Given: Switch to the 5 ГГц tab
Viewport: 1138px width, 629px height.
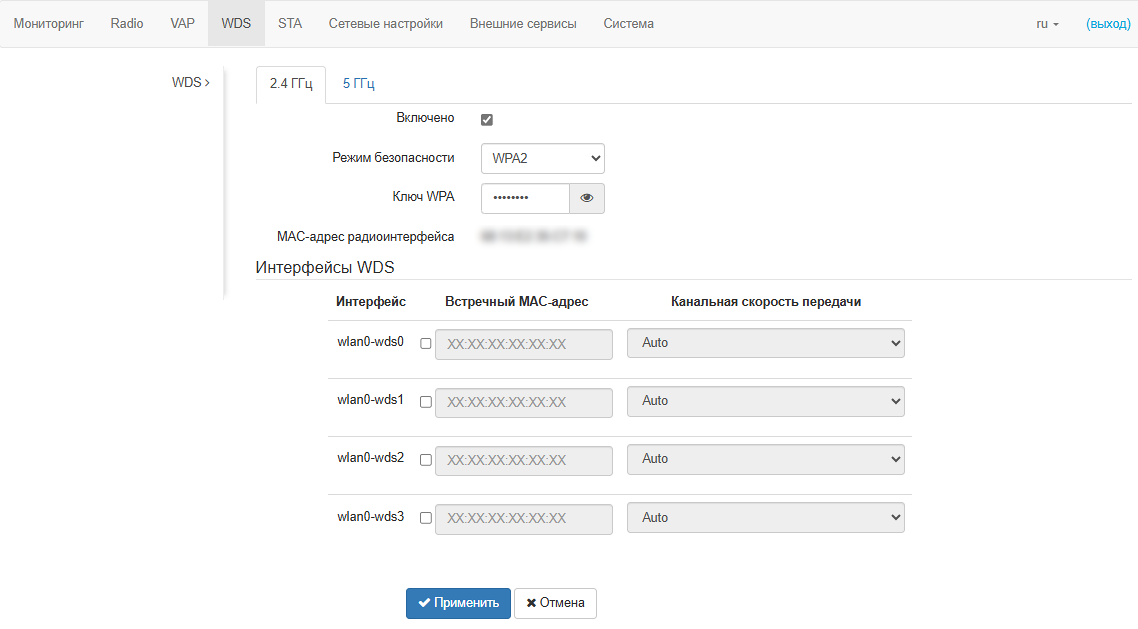Looking at the screenshot, I should point(359,84).
